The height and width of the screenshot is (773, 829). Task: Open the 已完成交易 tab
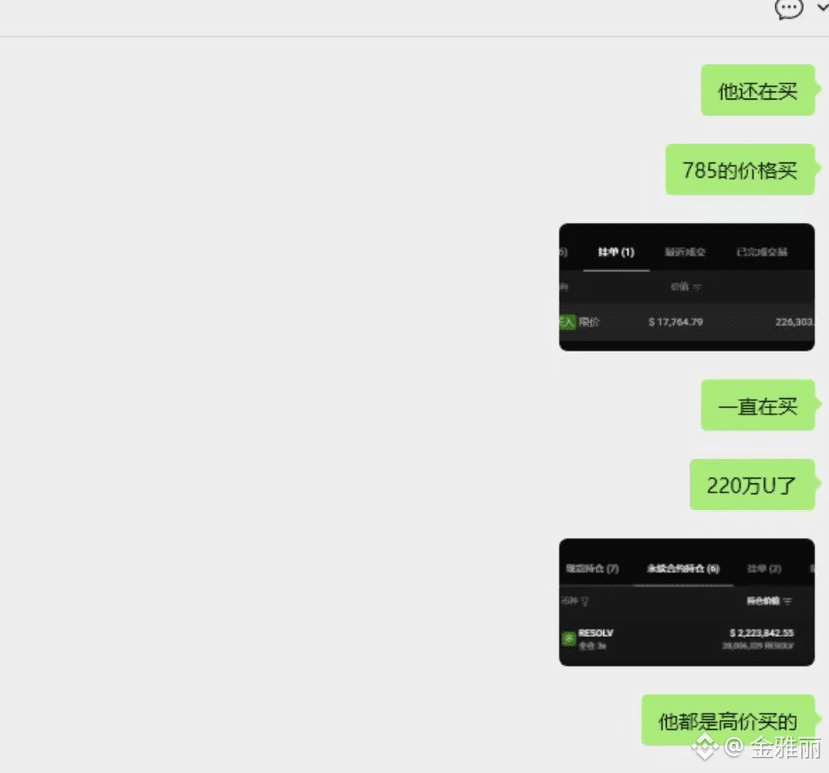[x=762, y=252]
